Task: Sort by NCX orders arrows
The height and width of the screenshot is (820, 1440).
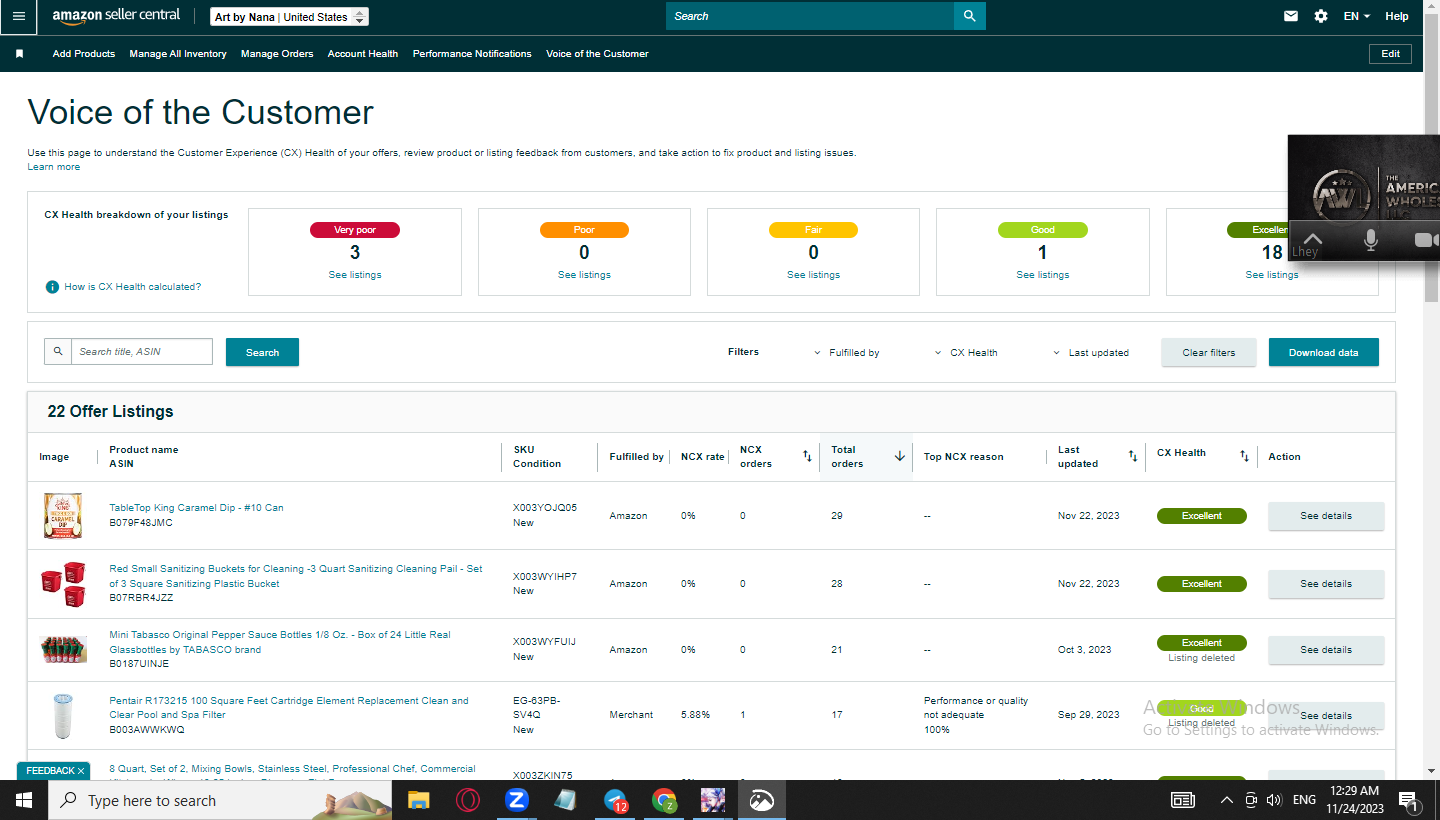Action: 807,456
